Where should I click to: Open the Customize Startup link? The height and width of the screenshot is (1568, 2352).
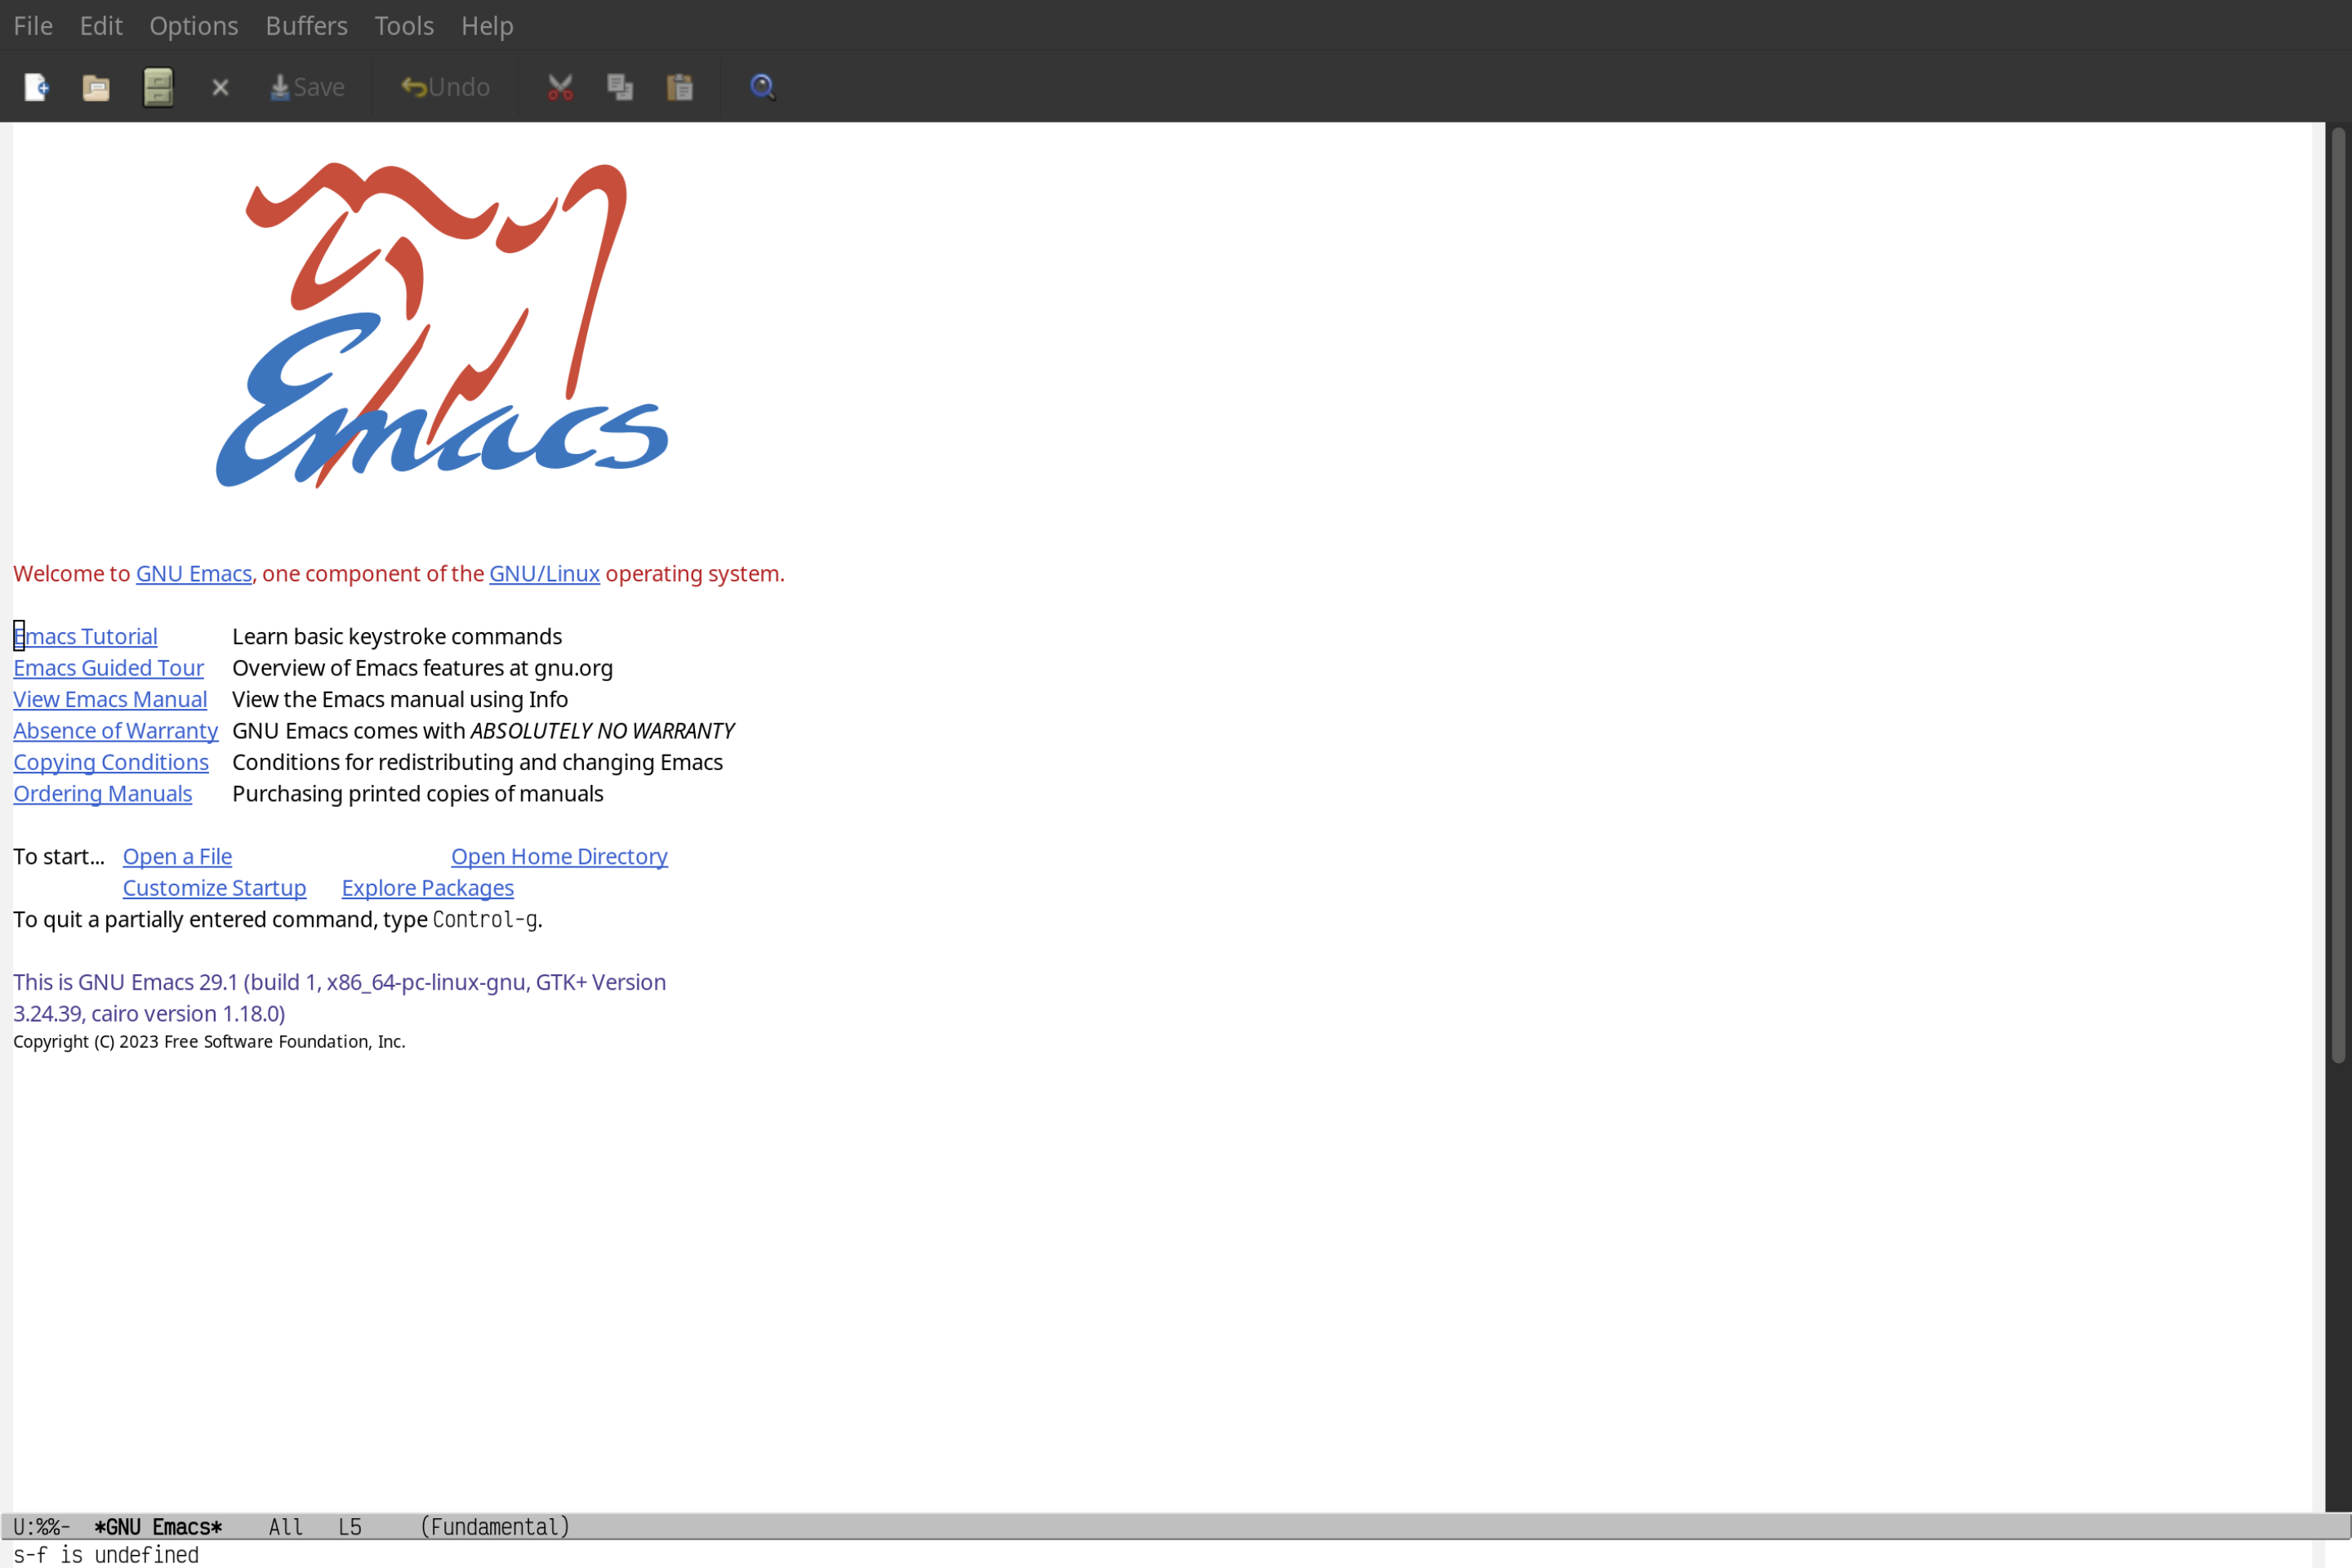pyautogui.click(x=213, y=887)
